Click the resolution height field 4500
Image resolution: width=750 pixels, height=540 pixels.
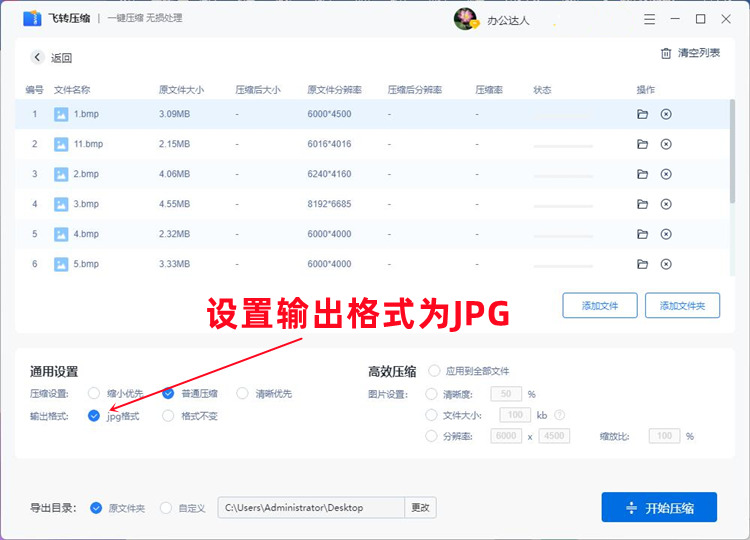(x=554, y=436)
